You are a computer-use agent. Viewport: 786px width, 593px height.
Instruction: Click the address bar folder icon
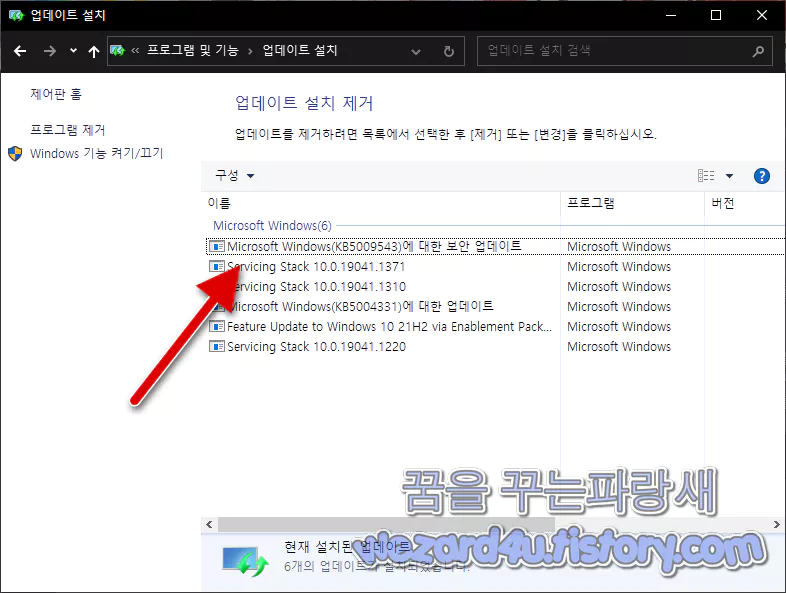(x=117, y=51)
